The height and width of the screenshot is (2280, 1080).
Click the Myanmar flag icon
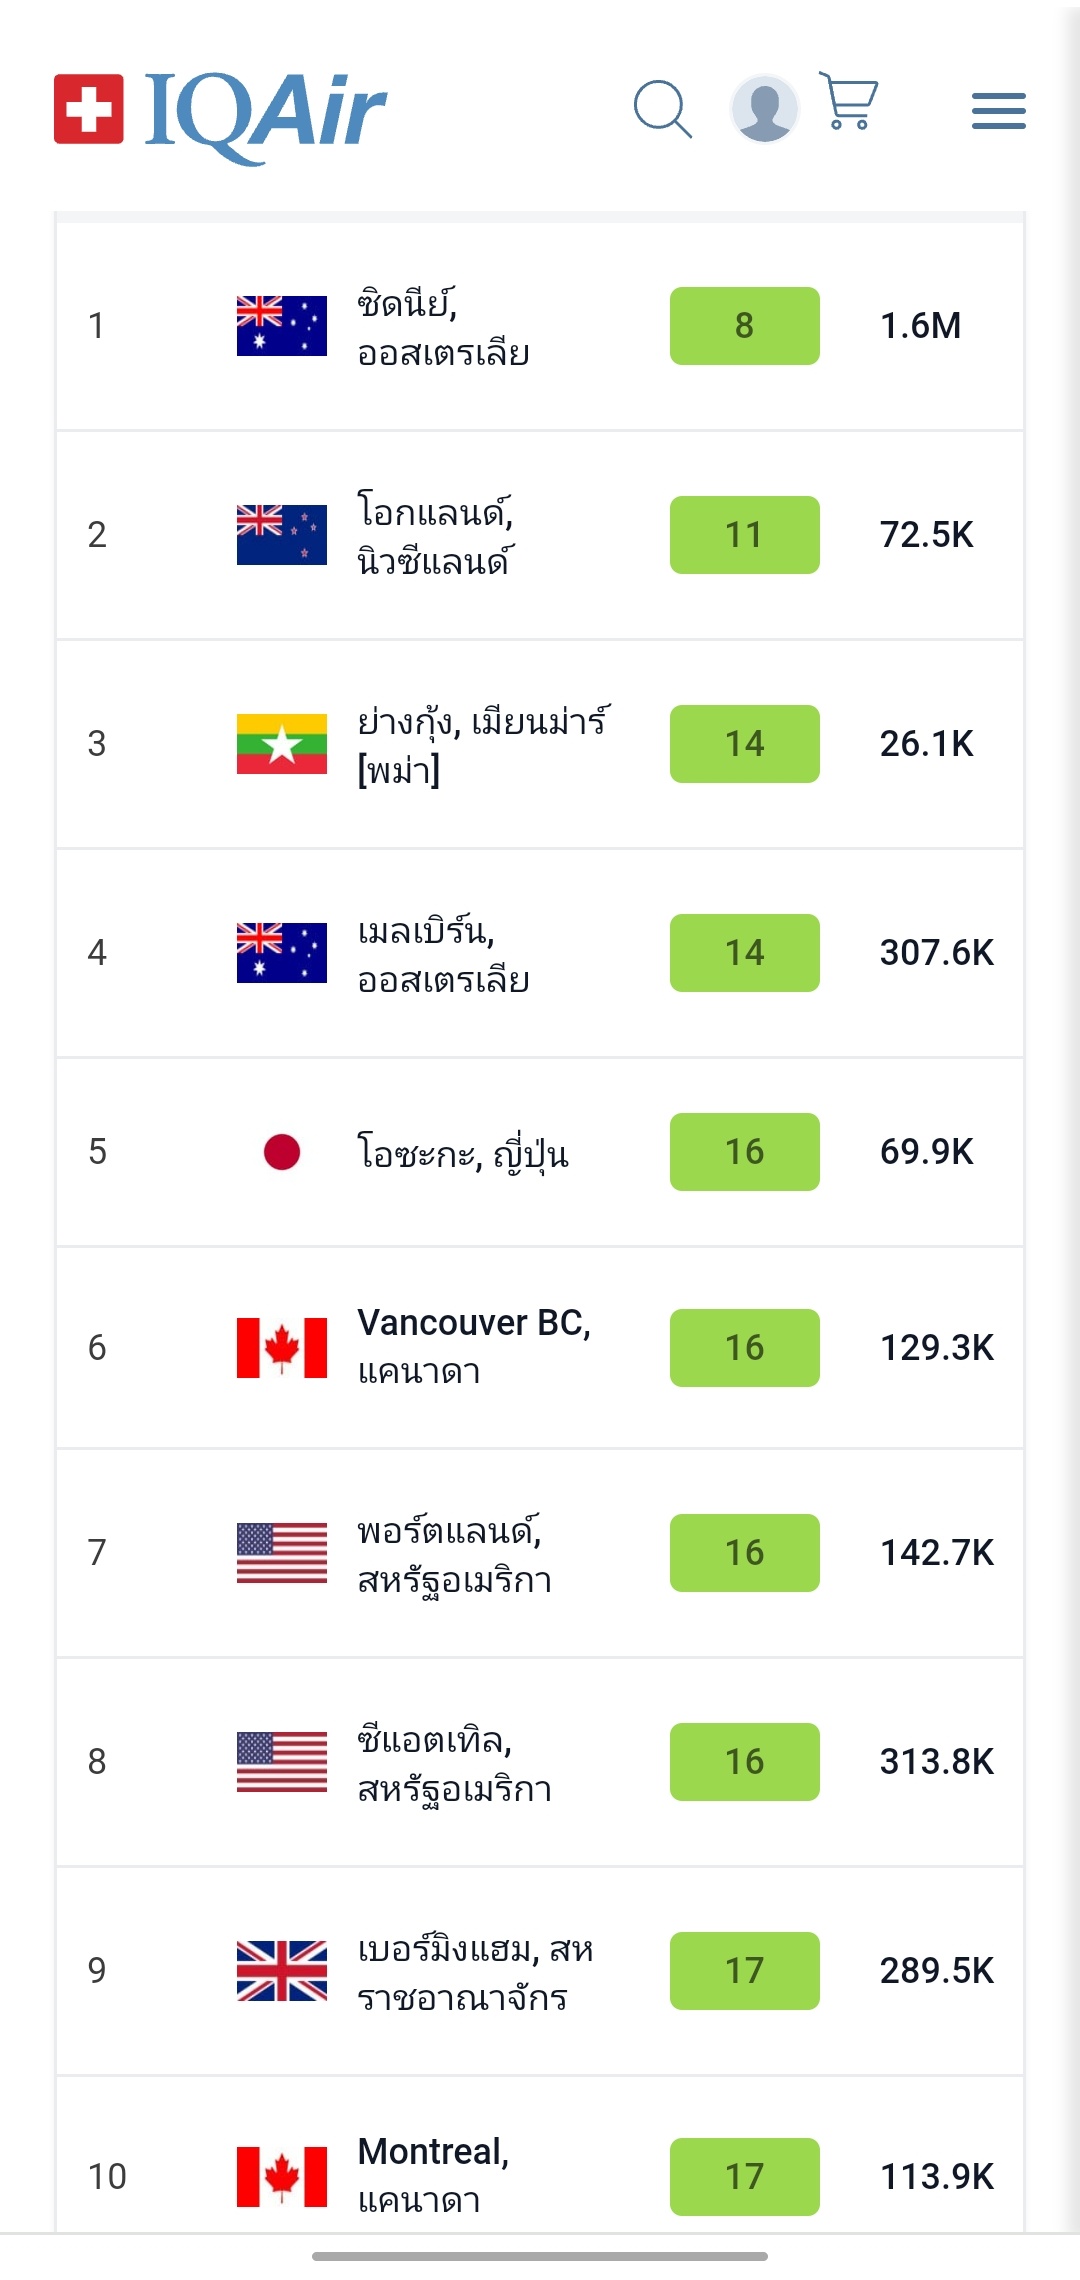pos(281,744)
